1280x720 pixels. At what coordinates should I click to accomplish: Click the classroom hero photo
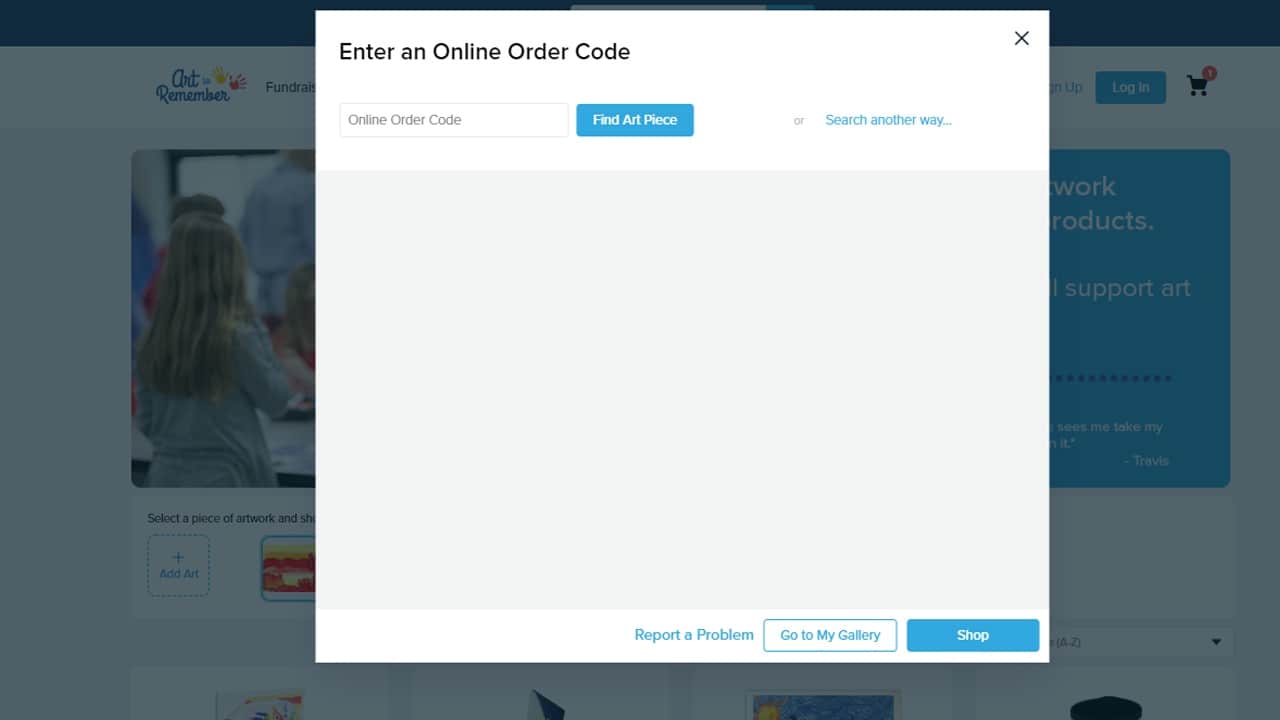pos(224,318)
